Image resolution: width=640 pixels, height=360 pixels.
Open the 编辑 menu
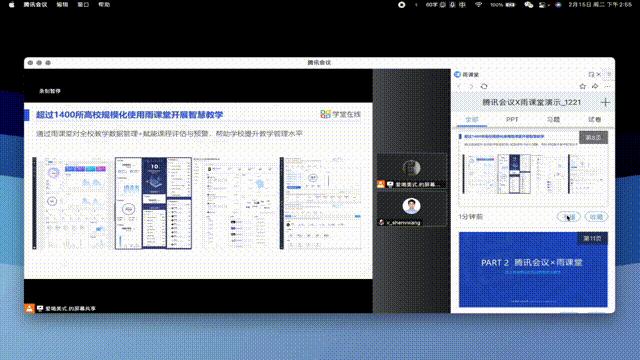click(62, 5)
